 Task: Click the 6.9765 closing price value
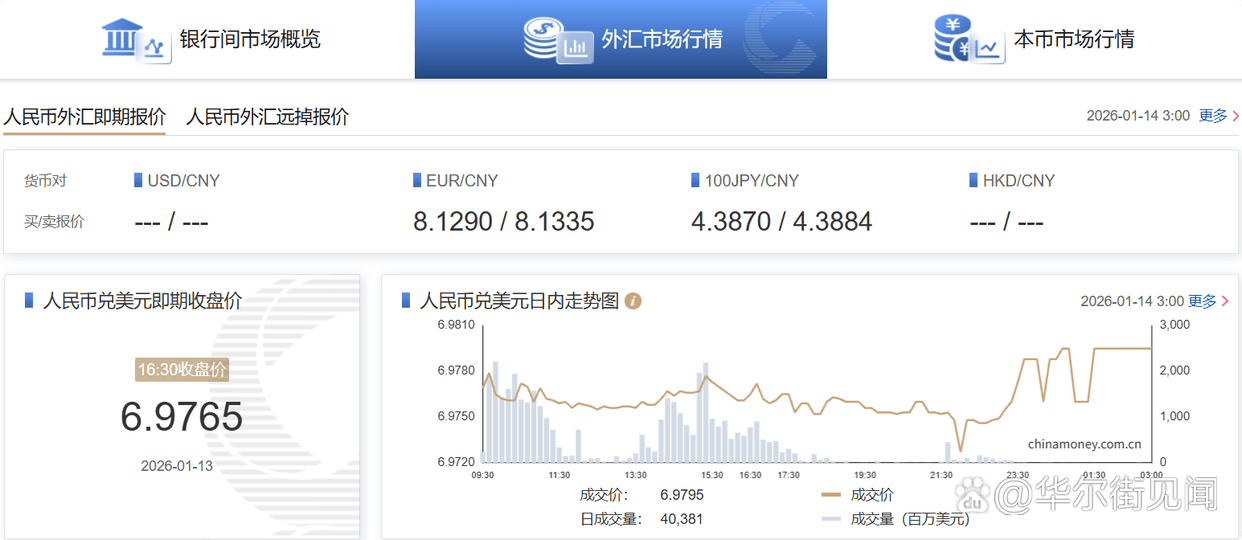(x=182, y=416)
